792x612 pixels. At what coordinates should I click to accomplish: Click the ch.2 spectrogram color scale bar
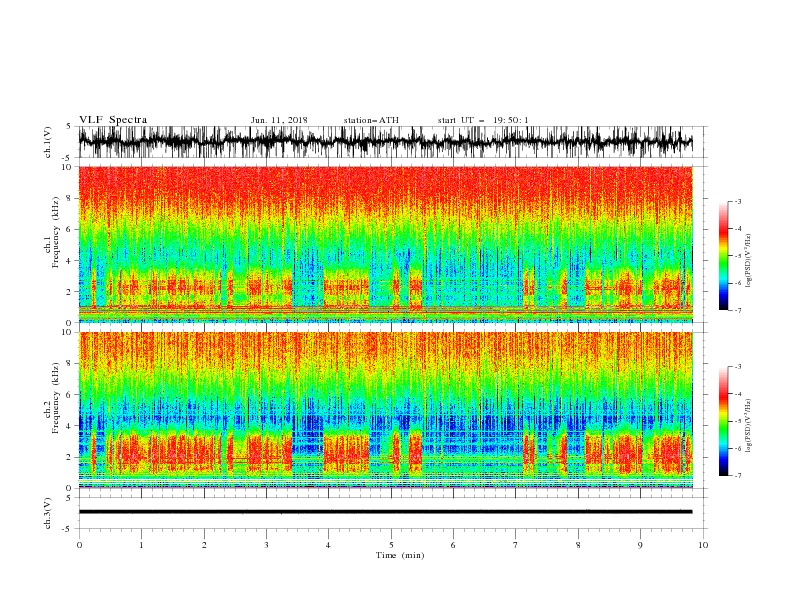click(723, 421)
